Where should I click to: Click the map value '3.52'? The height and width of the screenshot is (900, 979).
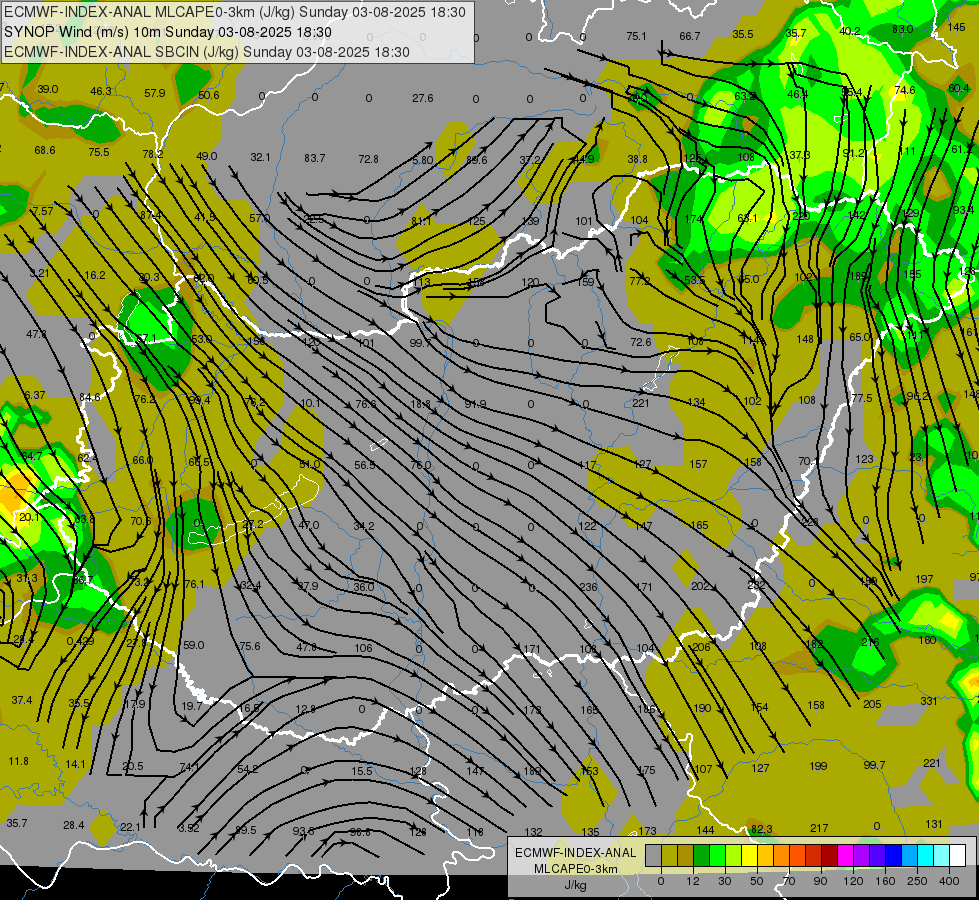[189, 828]
